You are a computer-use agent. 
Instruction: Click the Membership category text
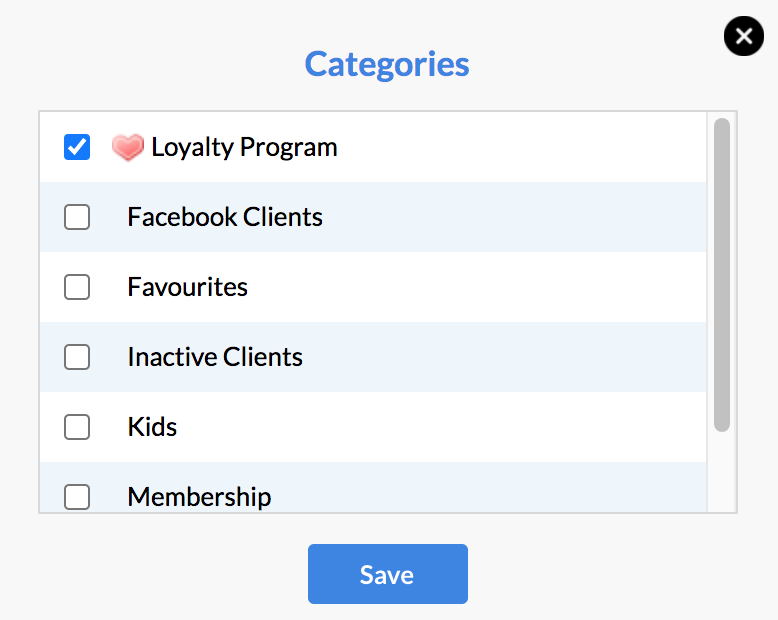point(199,497)
